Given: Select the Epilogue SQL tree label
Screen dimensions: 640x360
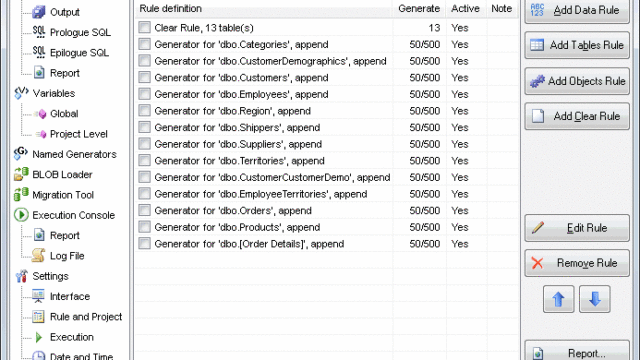Looking at the screenshot, I should point(79,53).
